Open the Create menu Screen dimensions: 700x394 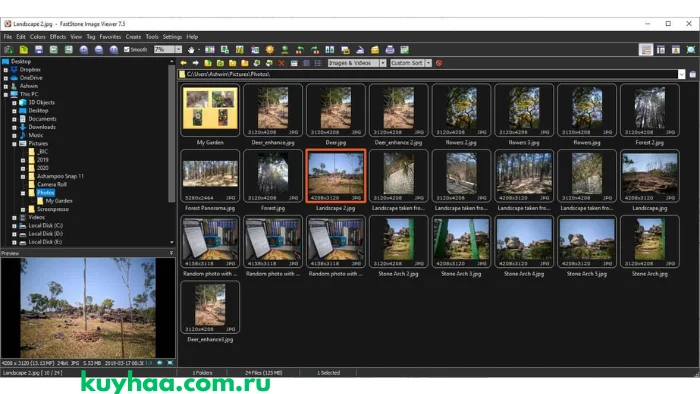(133, 37)
